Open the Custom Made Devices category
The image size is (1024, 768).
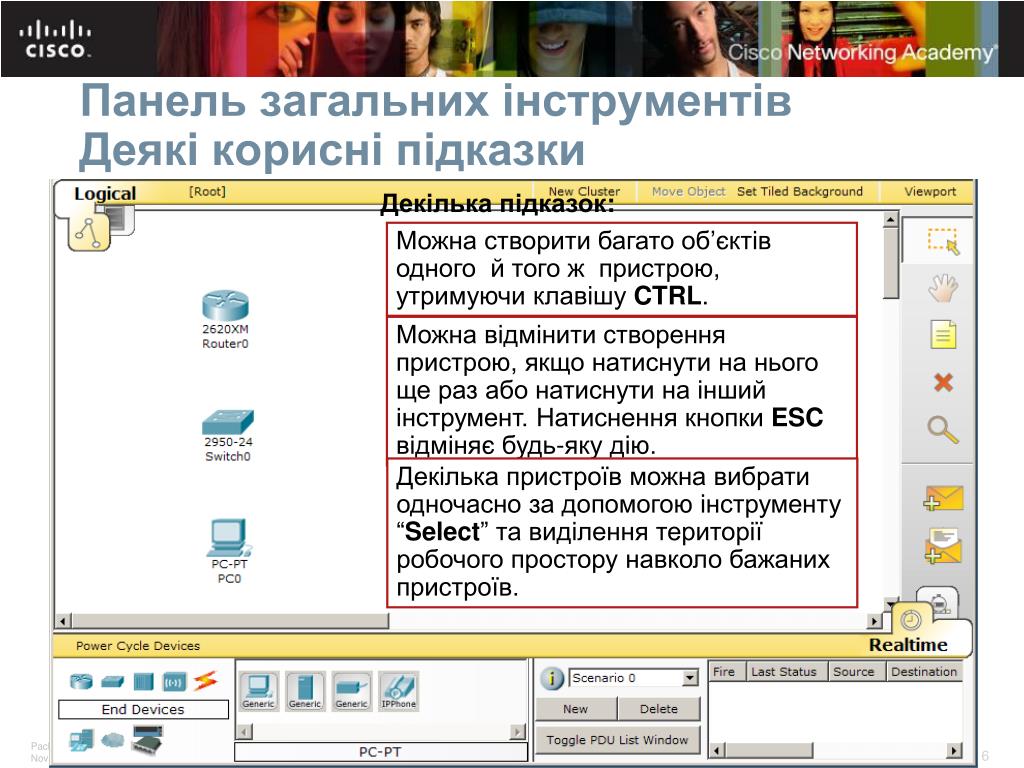click(x=147, y=740)
